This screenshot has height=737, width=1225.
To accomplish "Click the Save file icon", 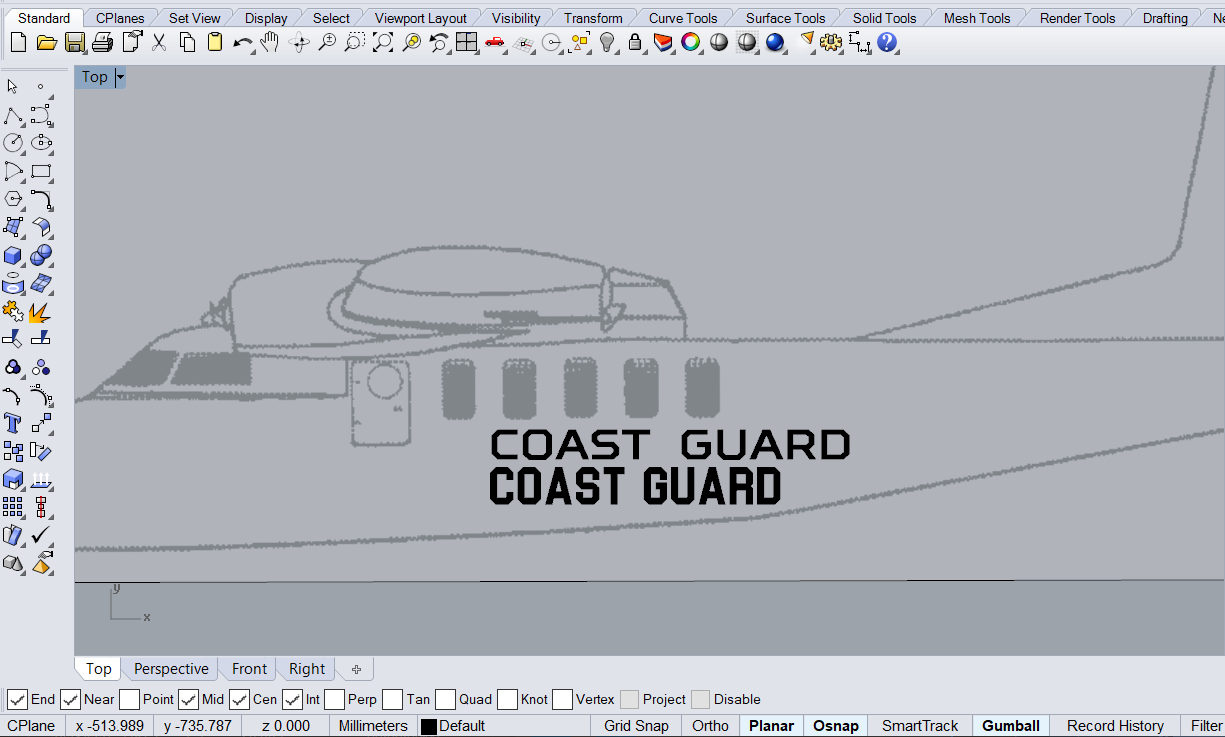I will click(x=74, y=42).
